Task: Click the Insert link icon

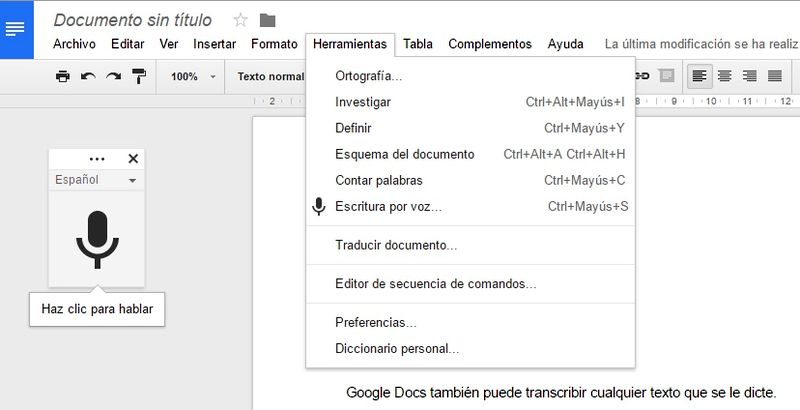Action: 642,76
